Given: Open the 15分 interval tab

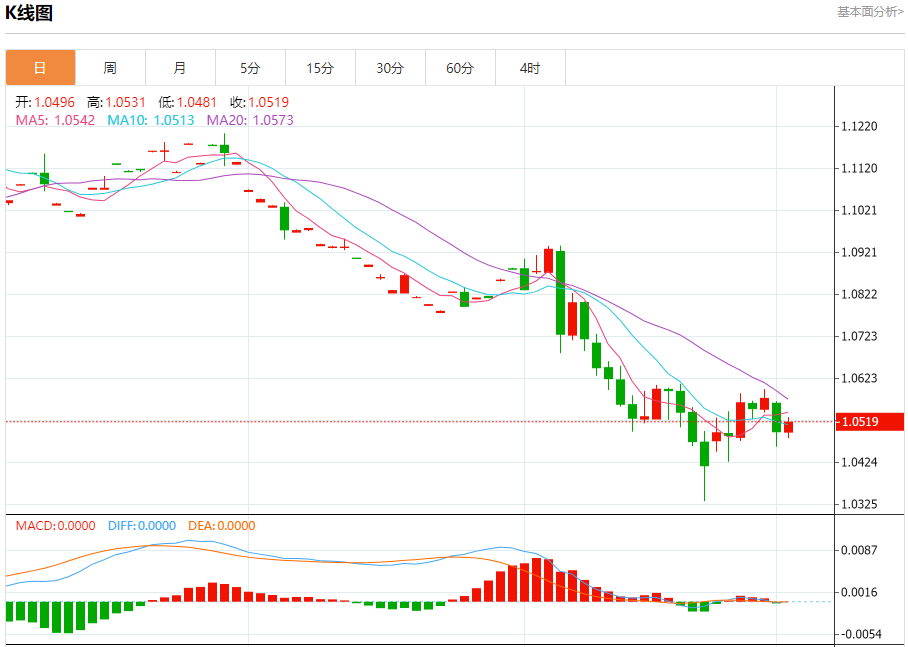Looking at the screenshot, I should pyautogui.click(x=320, y=68).
